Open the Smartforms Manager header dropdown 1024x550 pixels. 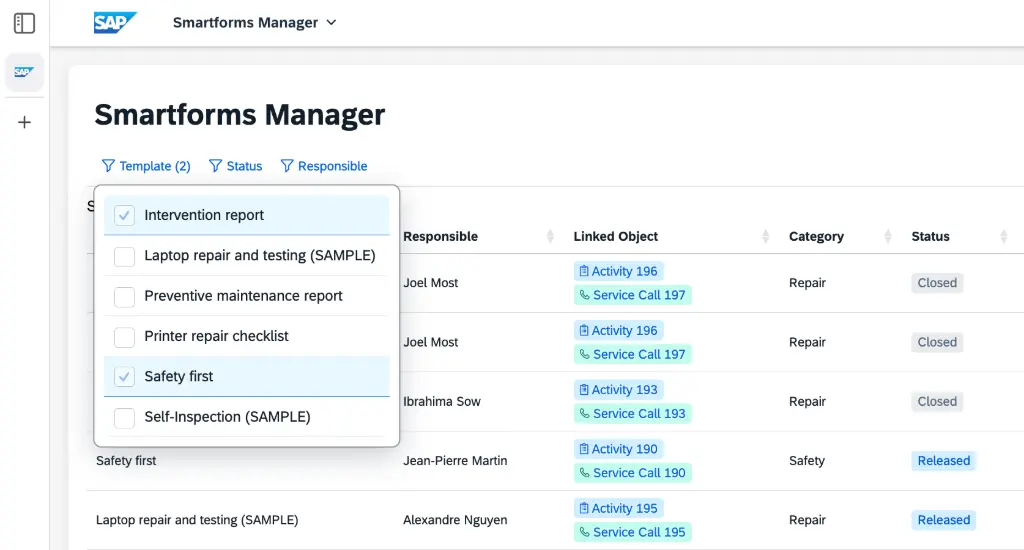click(x=255, y=22)
